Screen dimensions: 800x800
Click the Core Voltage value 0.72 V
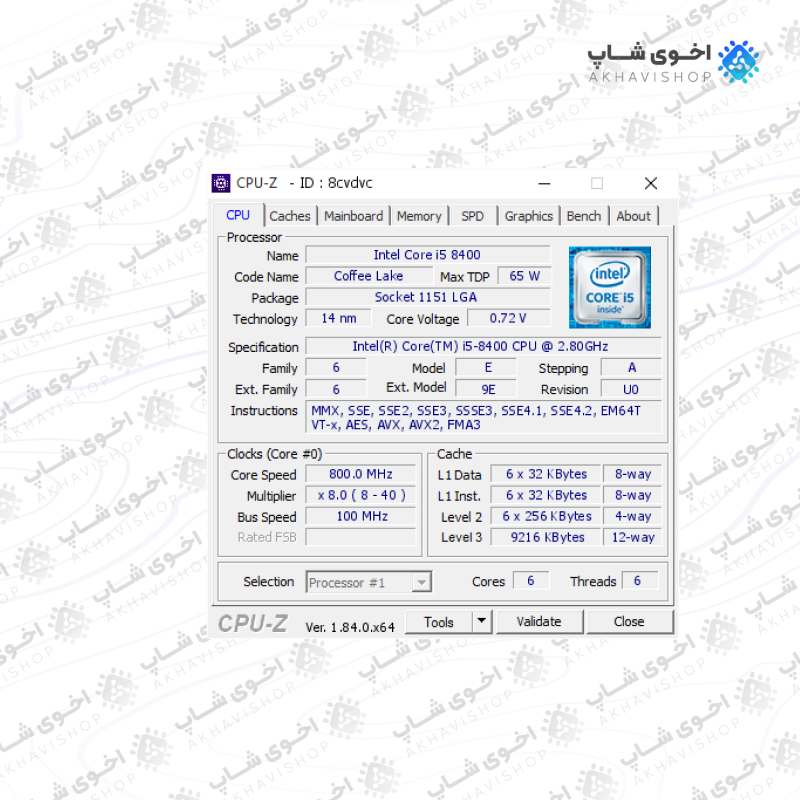click(509, 318)
